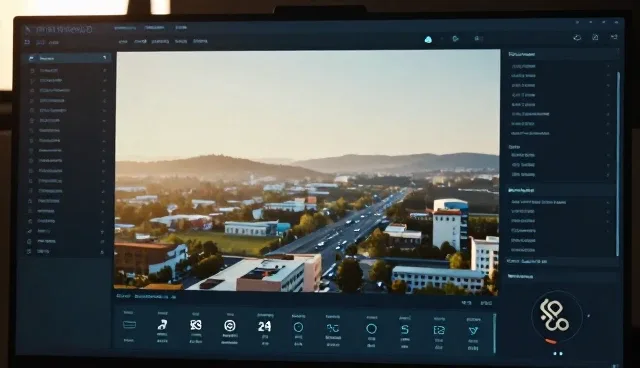This screenshot has width=640, height=368.
Task: Click the white "KS"-shaped glyph icon in bottom toolbar
Action: [x=196, y=325]
